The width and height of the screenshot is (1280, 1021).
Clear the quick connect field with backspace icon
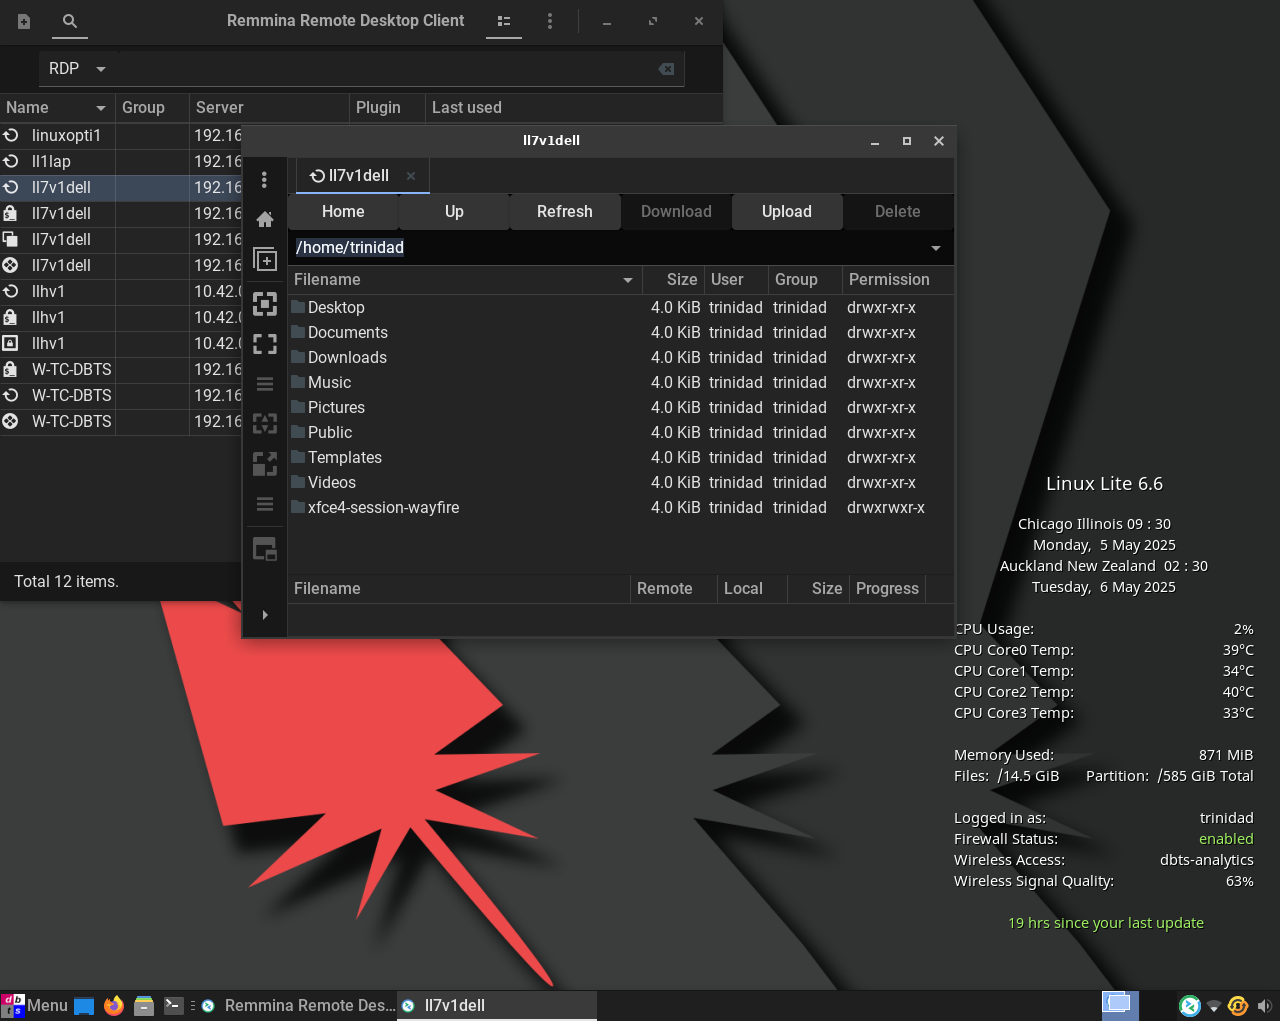[666, 69]
